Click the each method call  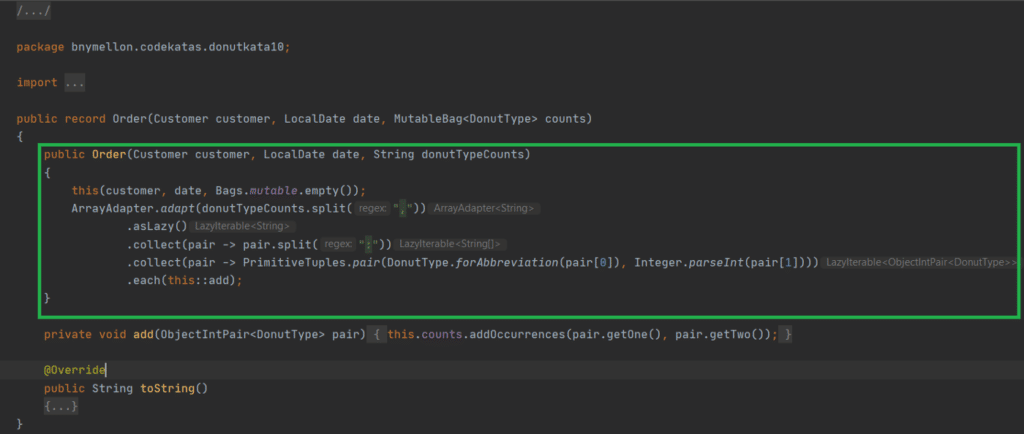[x=146, y=281]
